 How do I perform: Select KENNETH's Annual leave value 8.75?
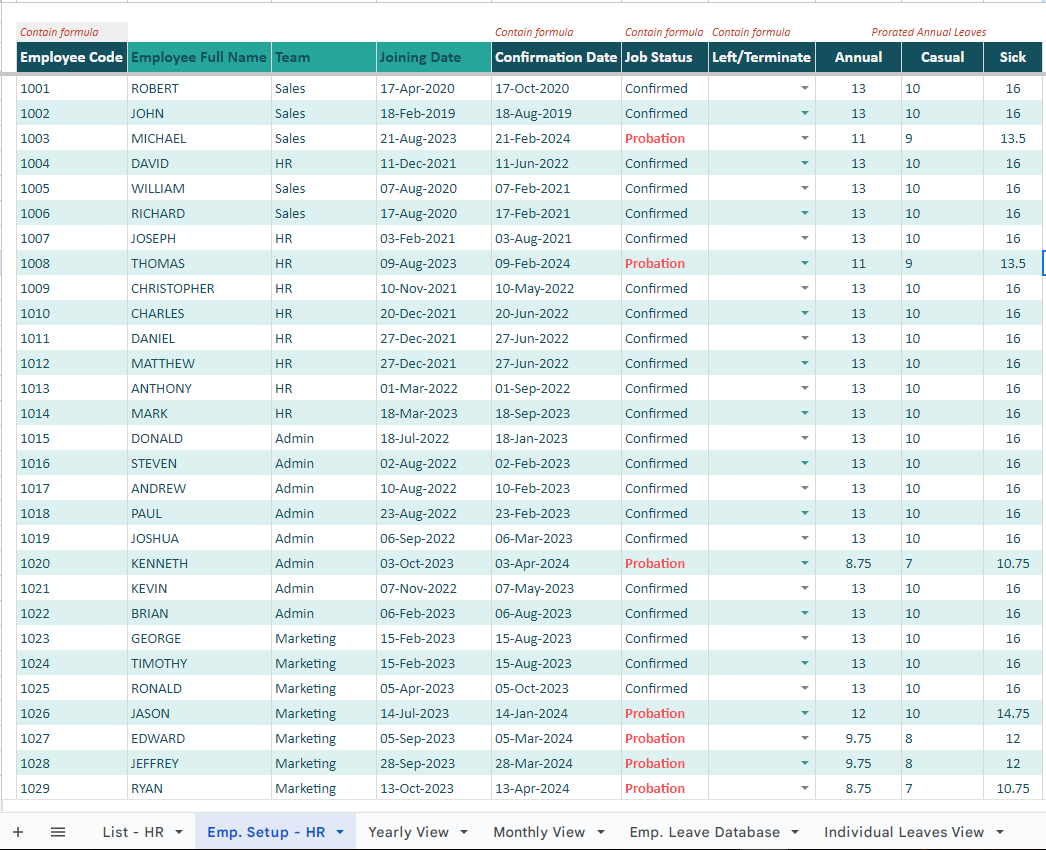[858, 563]
